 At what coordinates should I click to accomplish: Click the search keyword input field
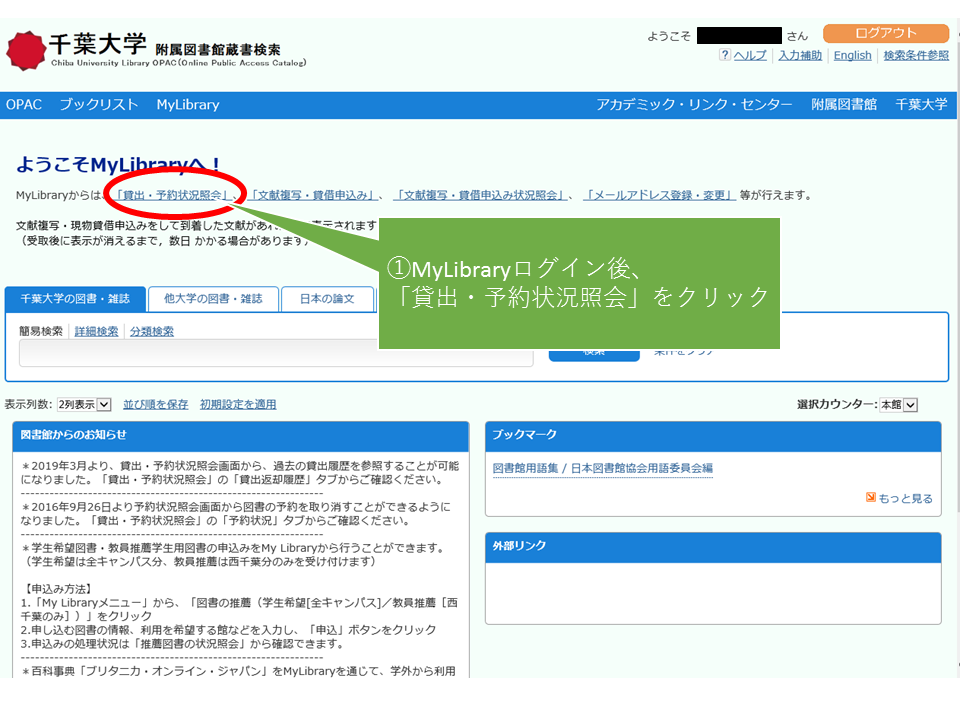click(x=276, y=353)
